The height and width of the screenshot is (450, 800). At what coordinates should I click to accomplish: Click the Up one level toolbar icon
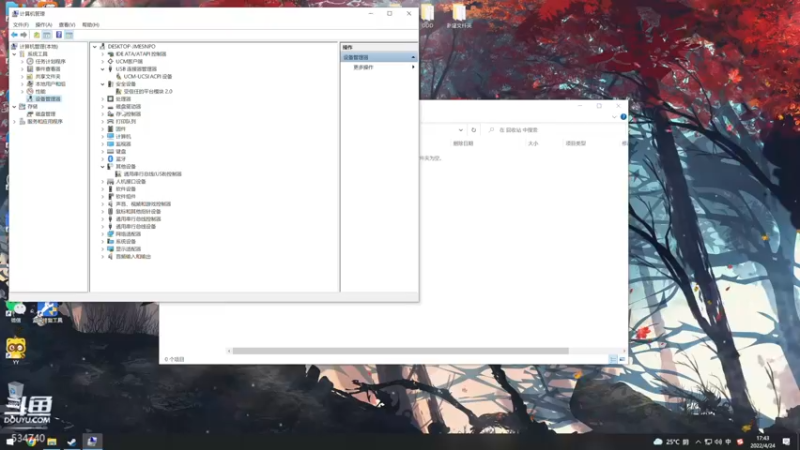point(37,35)
